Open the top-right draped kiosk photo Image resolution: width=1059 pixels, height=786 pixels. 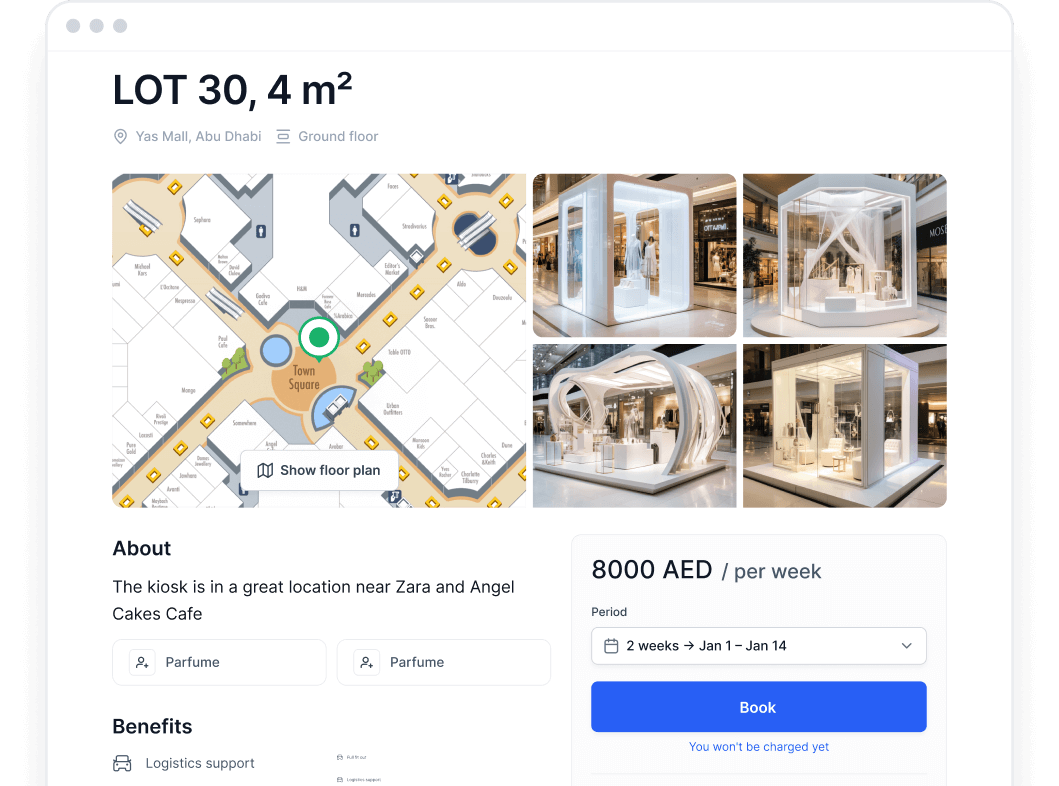pos(844,255)
